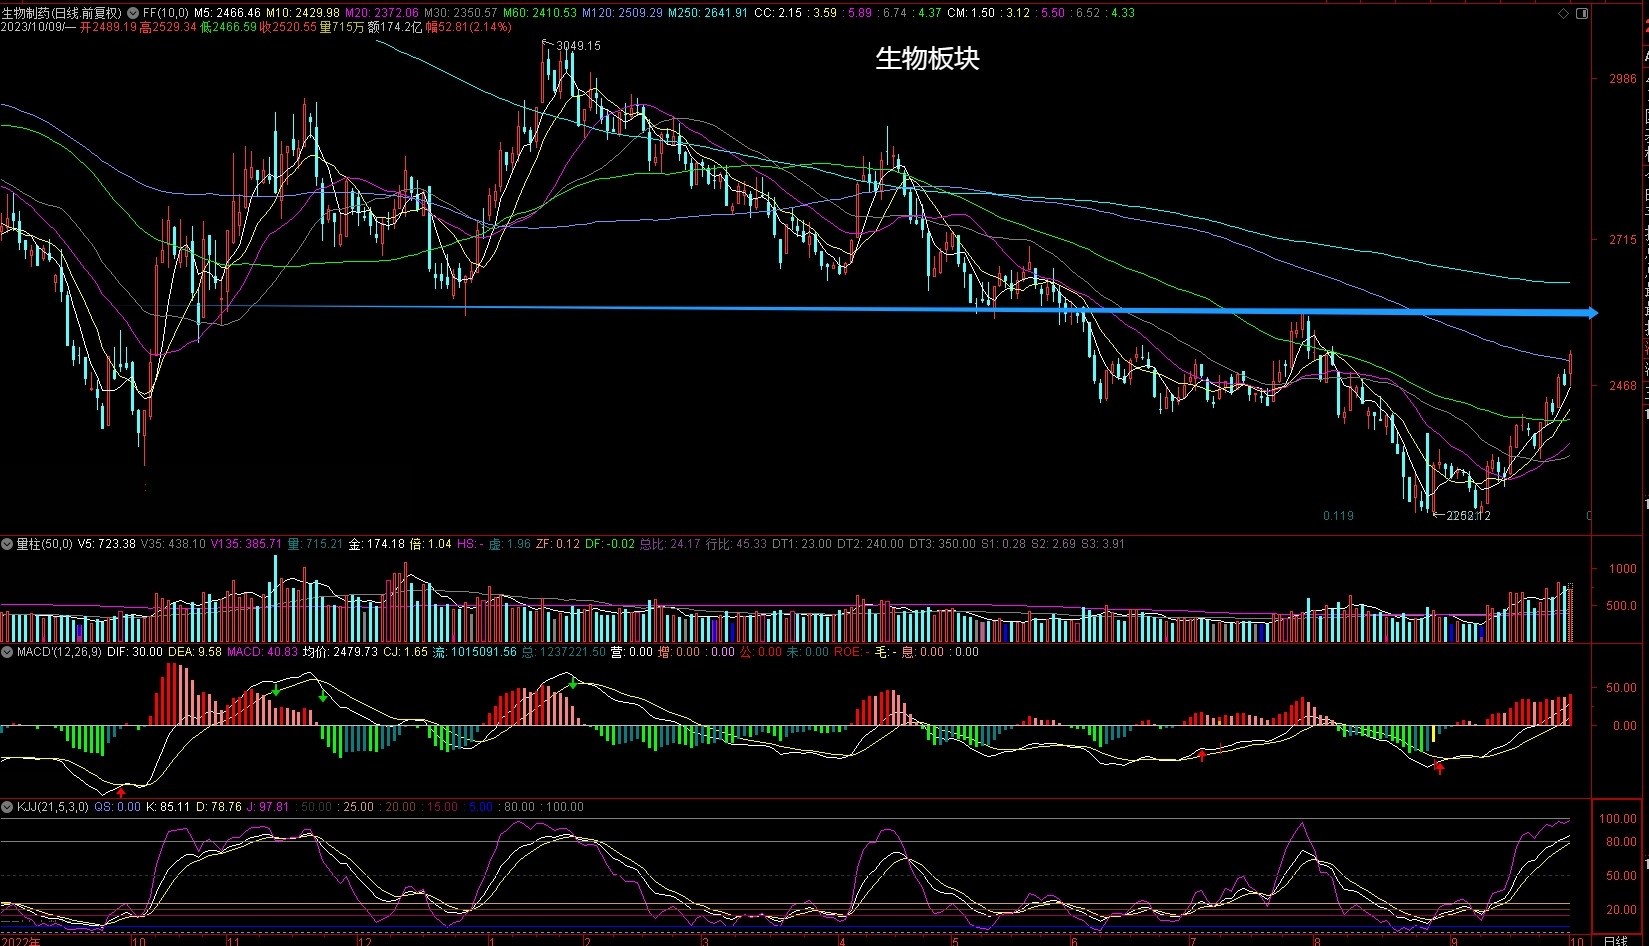Select the V35: 438.10 volume average

click(173, 544)
